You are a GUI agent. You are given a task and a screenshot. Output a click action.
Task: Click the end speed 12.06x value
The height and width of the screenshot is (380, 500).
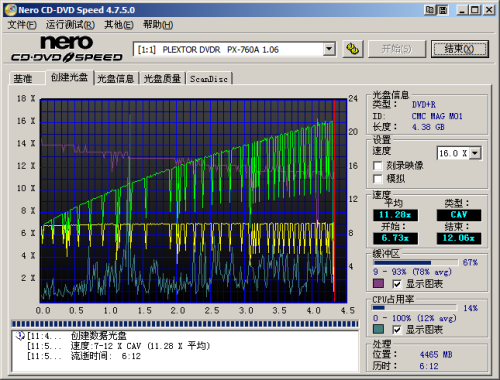(x=459, y=238)
